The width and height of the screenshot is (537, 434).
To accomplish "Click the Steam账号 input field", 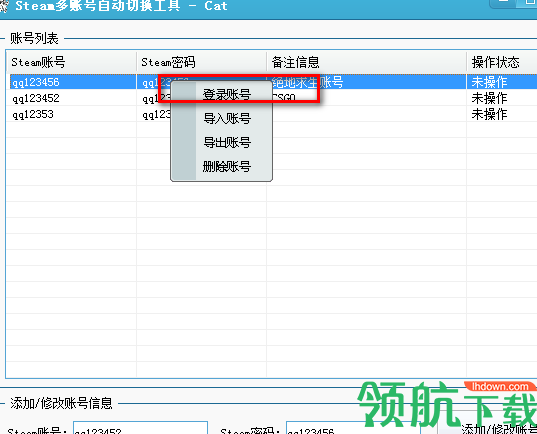I will click(140, 428).
